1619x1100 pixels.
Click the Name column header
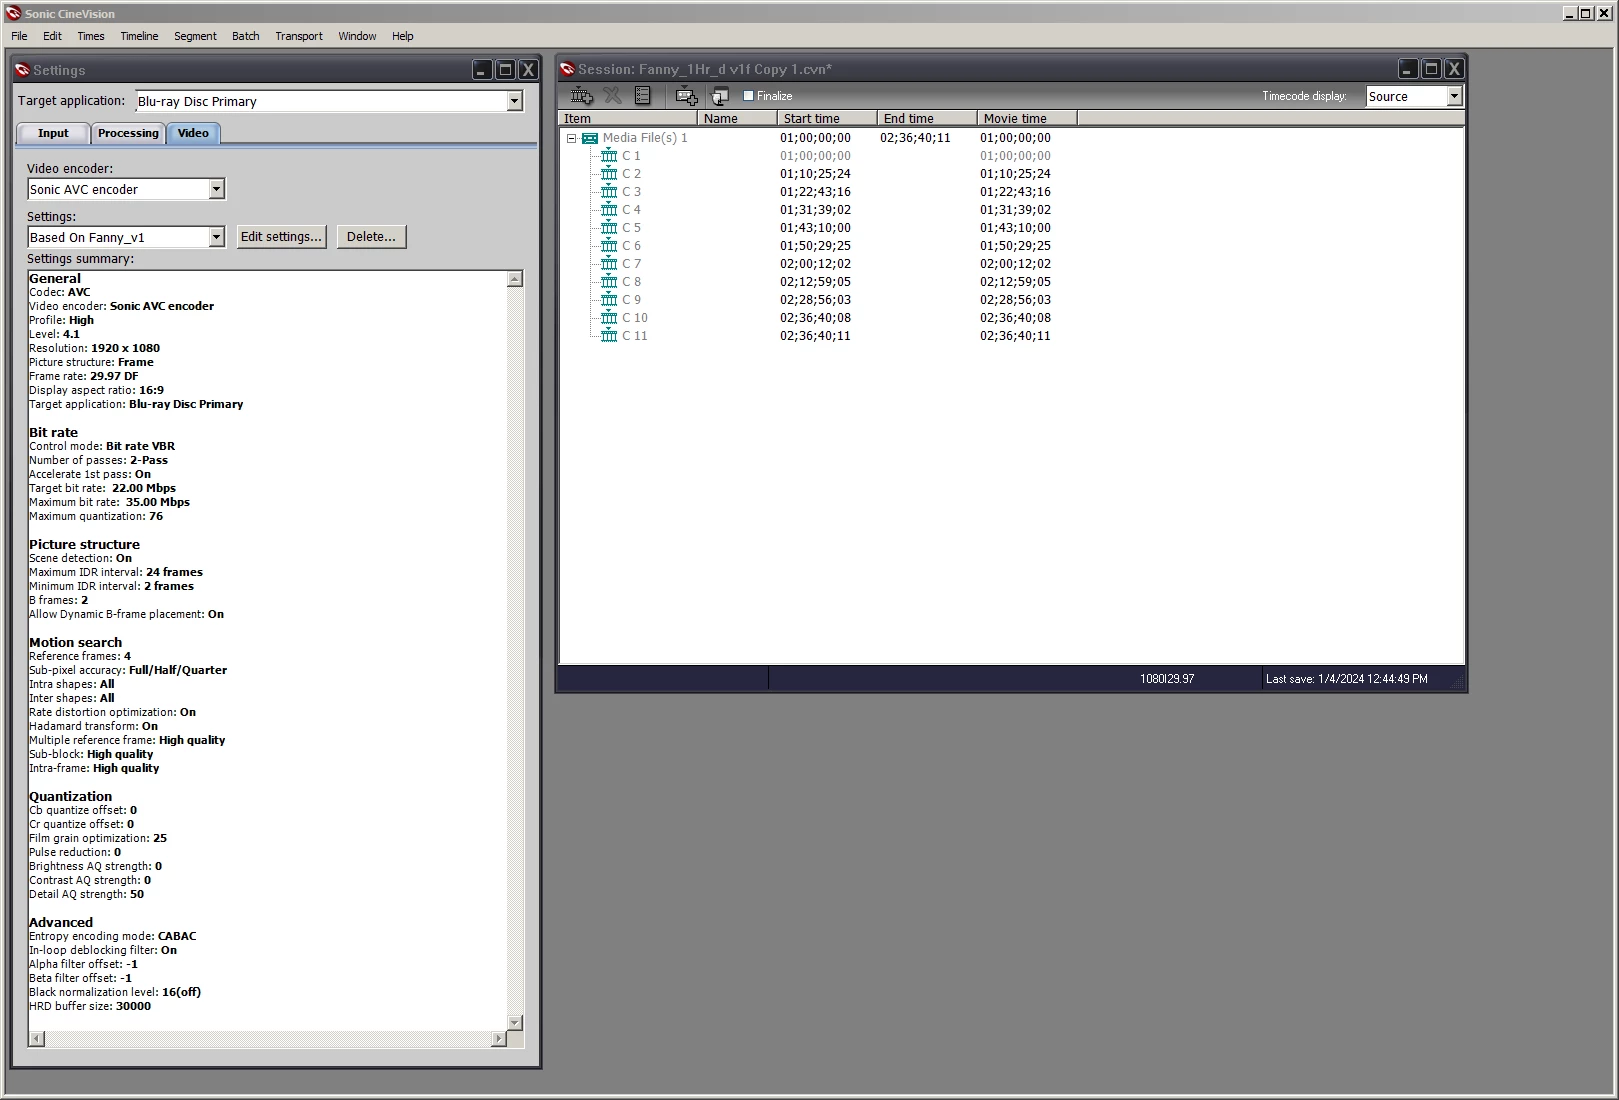pyautogui.click(x=737, y=118)
